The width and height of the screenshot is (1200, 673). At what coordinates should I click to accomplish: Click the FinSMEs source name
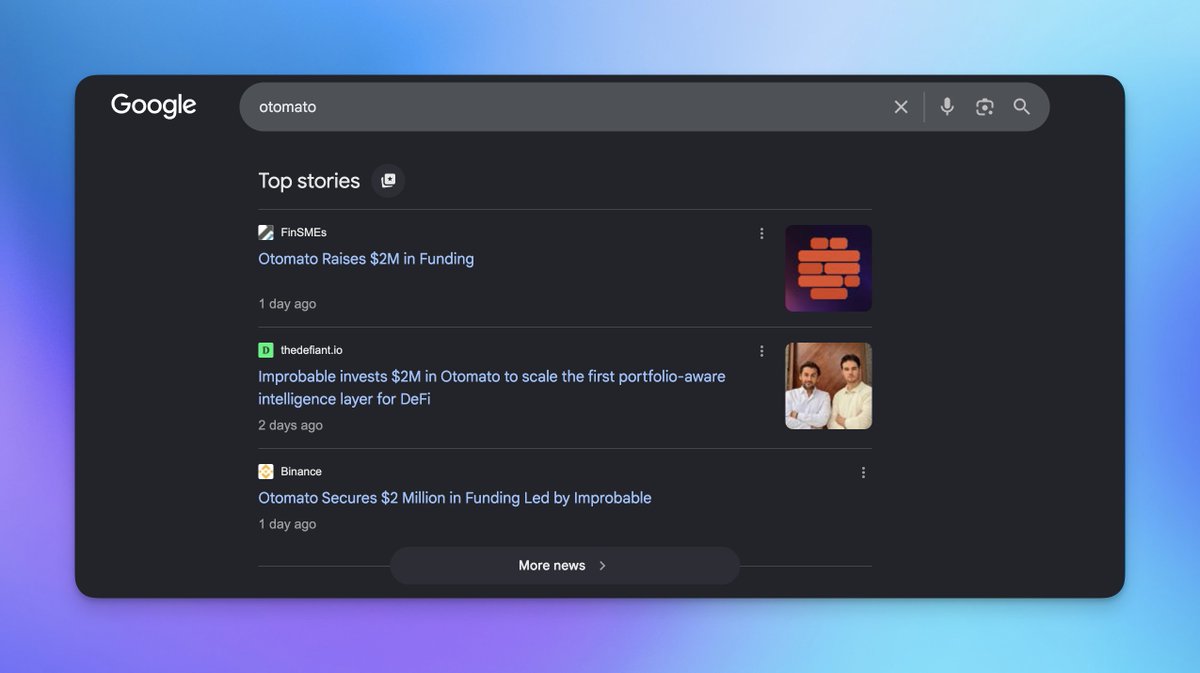point(304,233)
